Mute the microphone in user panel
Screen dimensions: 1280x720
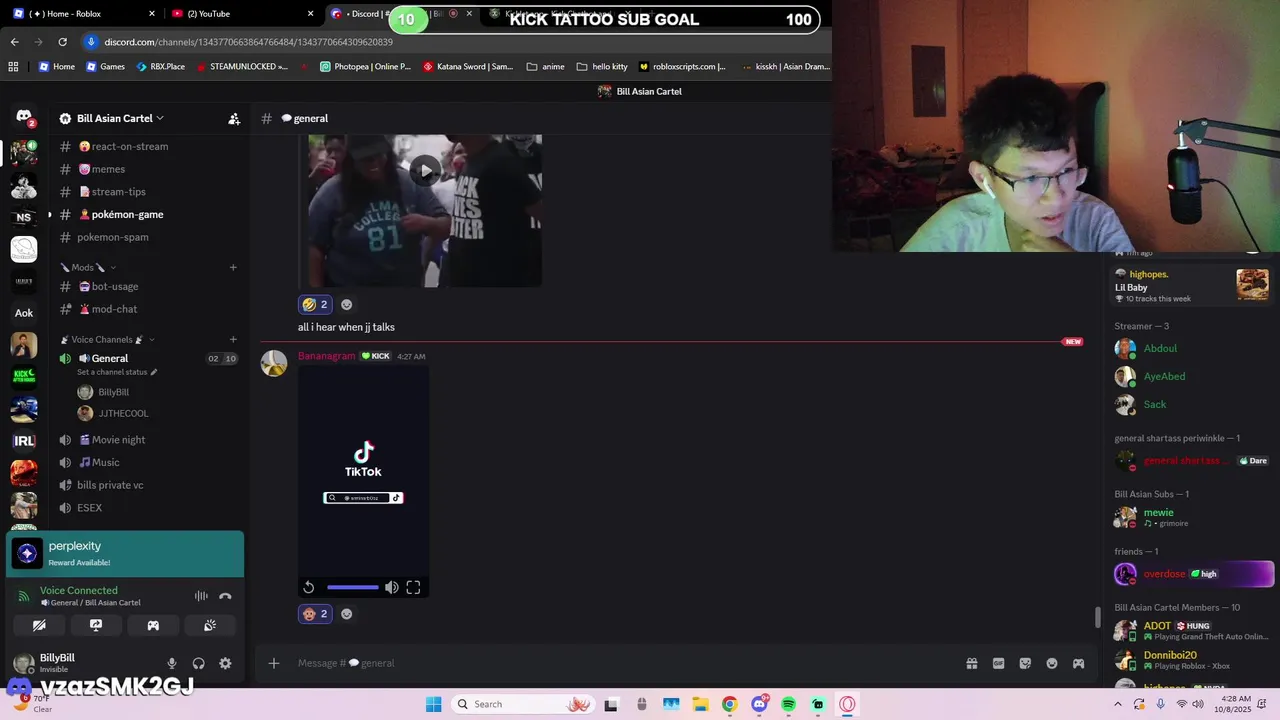[x=172, y=663]
